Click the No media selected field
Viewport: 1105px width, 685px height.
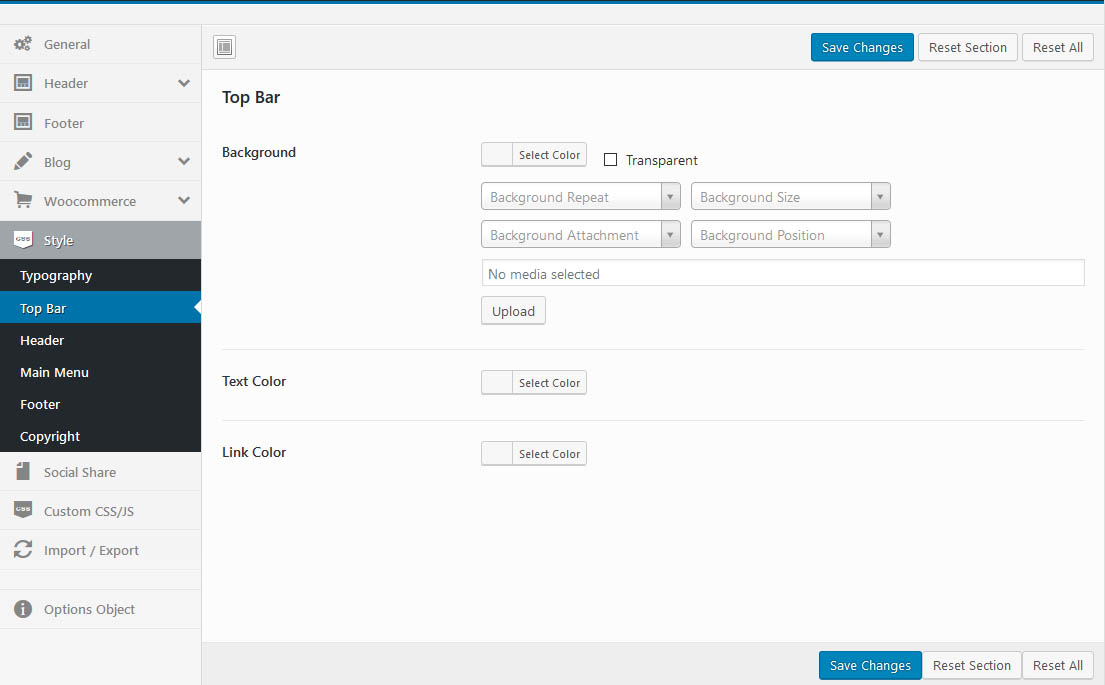point(782,273)
